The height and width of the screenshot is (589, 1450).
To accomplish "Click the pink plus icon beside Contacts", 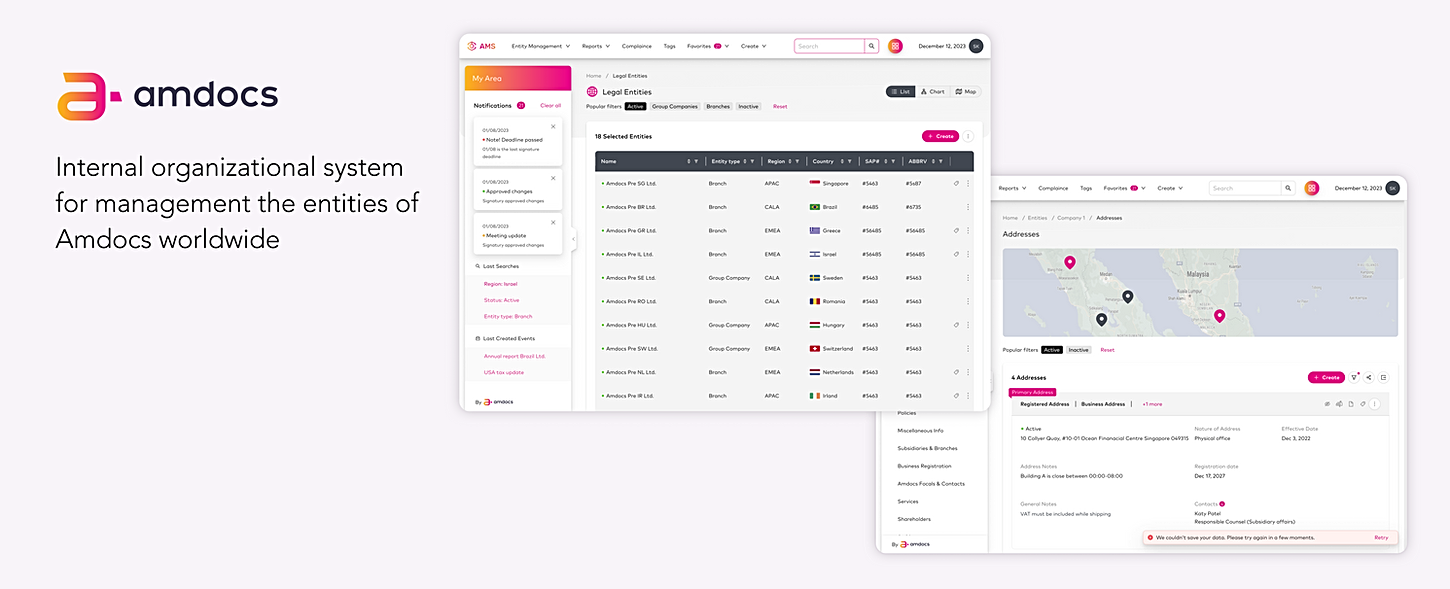I will (x=1222, y=504).
